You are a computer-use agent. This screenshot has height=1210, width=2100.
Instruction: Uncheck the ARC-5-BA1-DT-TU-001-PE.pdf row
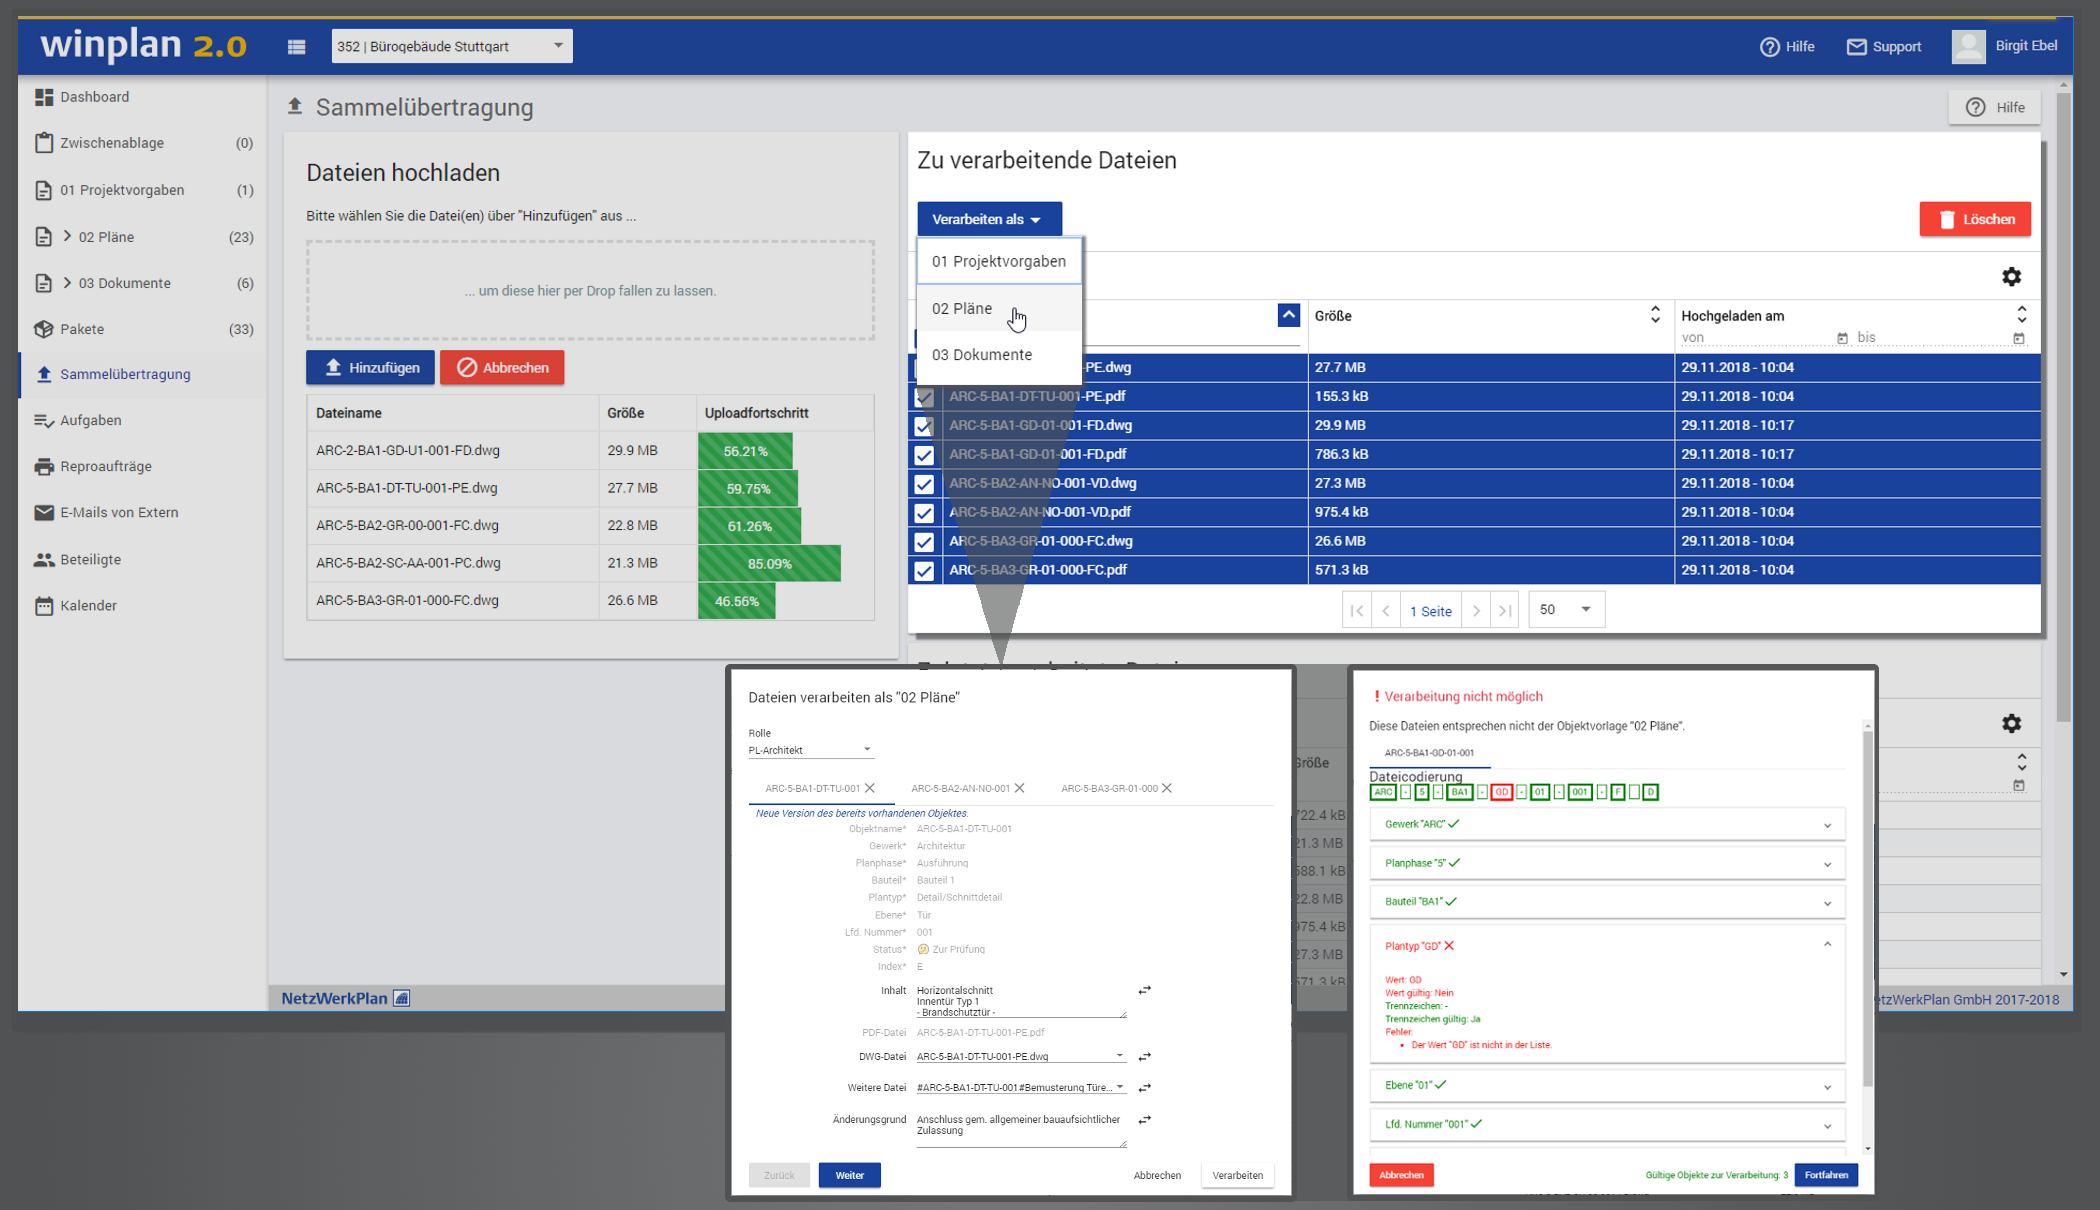point(924,397)
